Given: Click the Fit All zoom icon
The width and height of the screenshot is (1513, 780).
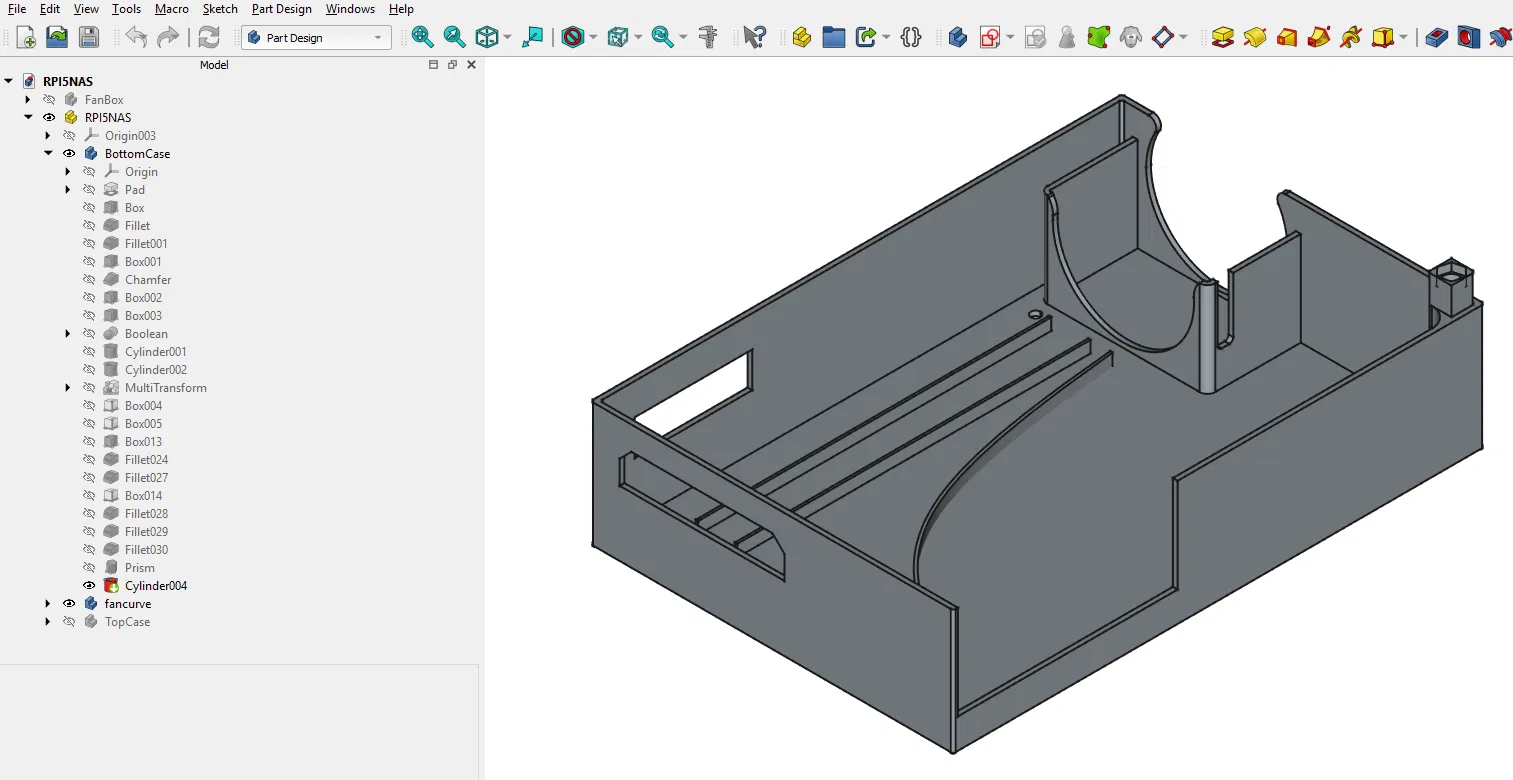Looking at the screenshot, I should tap(423, 37).
